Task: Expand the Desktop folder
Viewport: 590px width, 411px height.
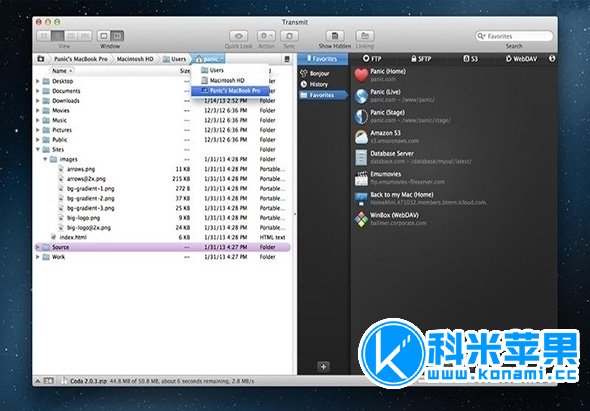Action: (x=38, y=81)
